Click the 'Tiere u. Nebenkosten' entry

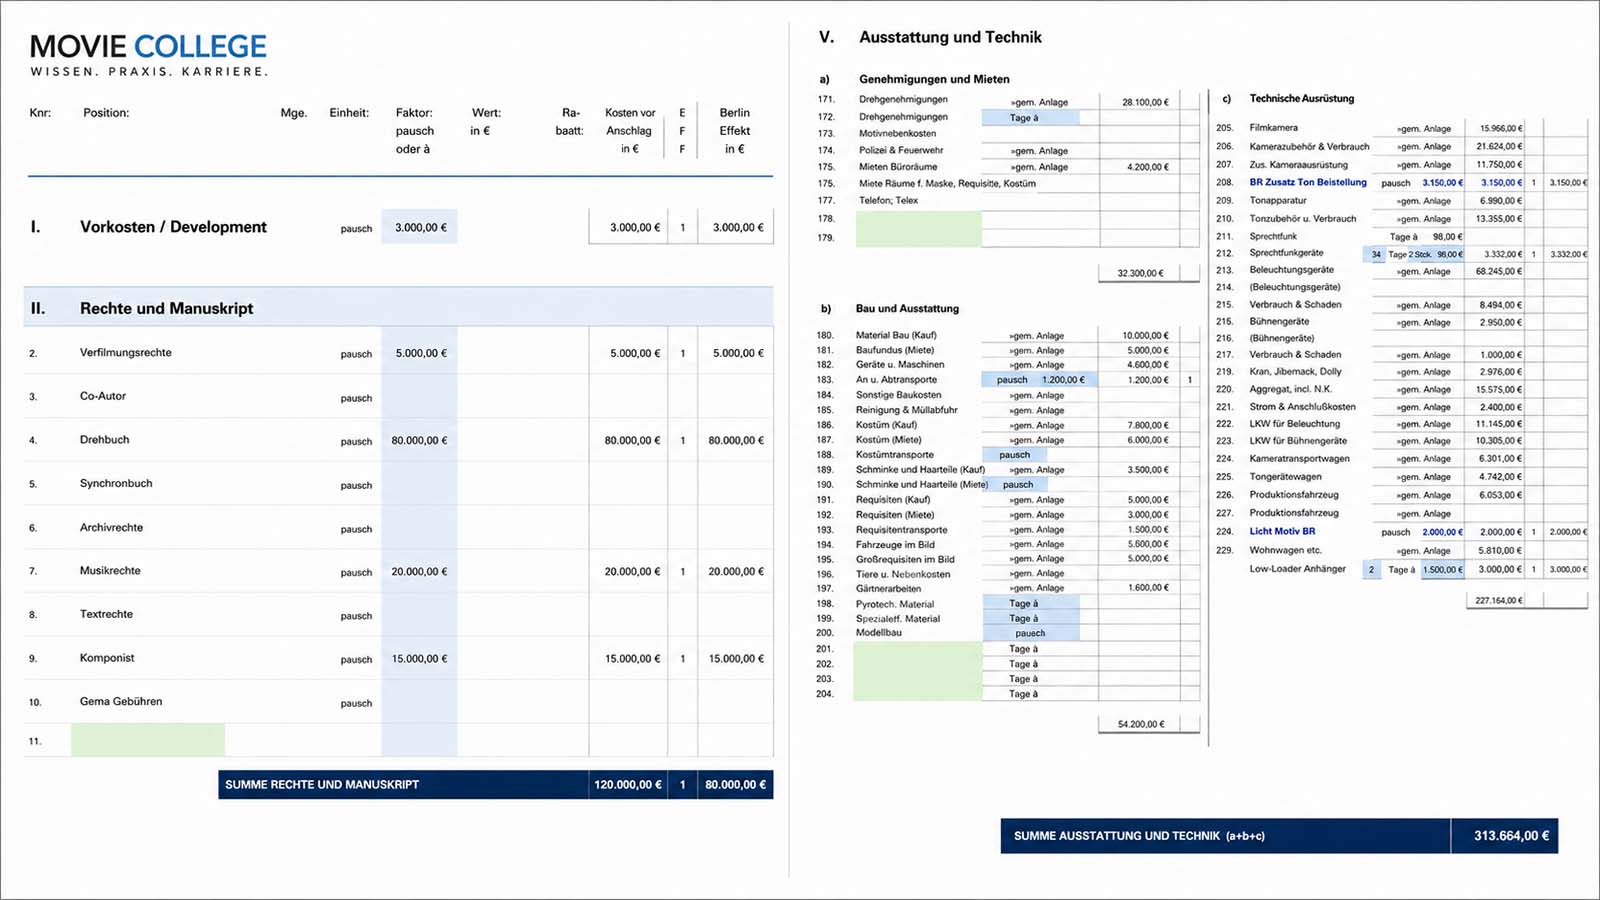point(903,574)
